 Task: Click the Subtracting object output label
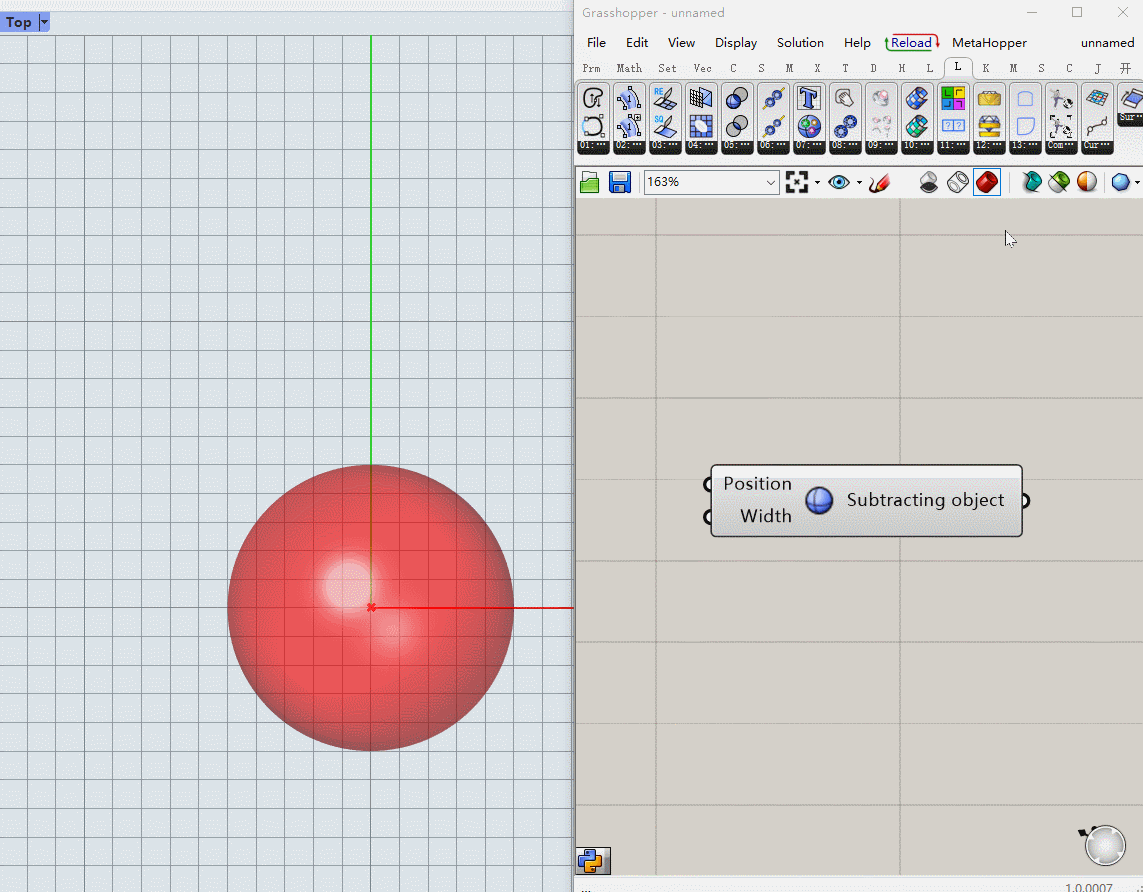click(925, 500)
